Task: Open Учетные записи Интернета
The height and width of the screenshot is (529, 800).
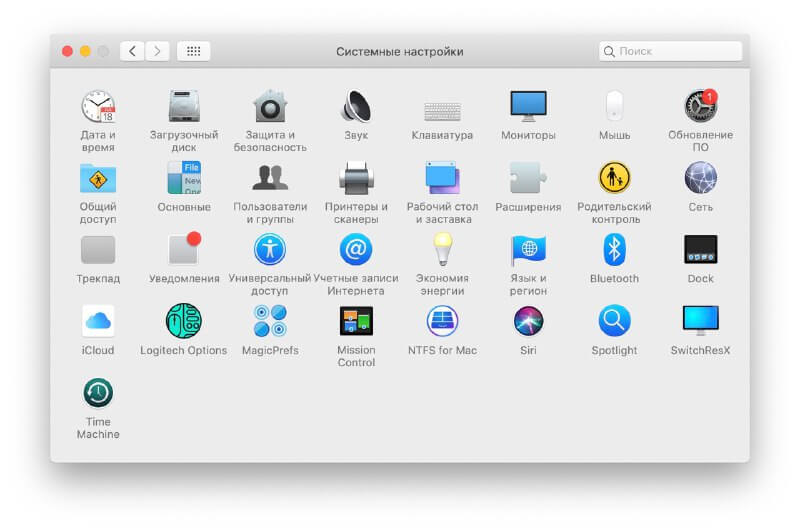Action: click(356, 249)
